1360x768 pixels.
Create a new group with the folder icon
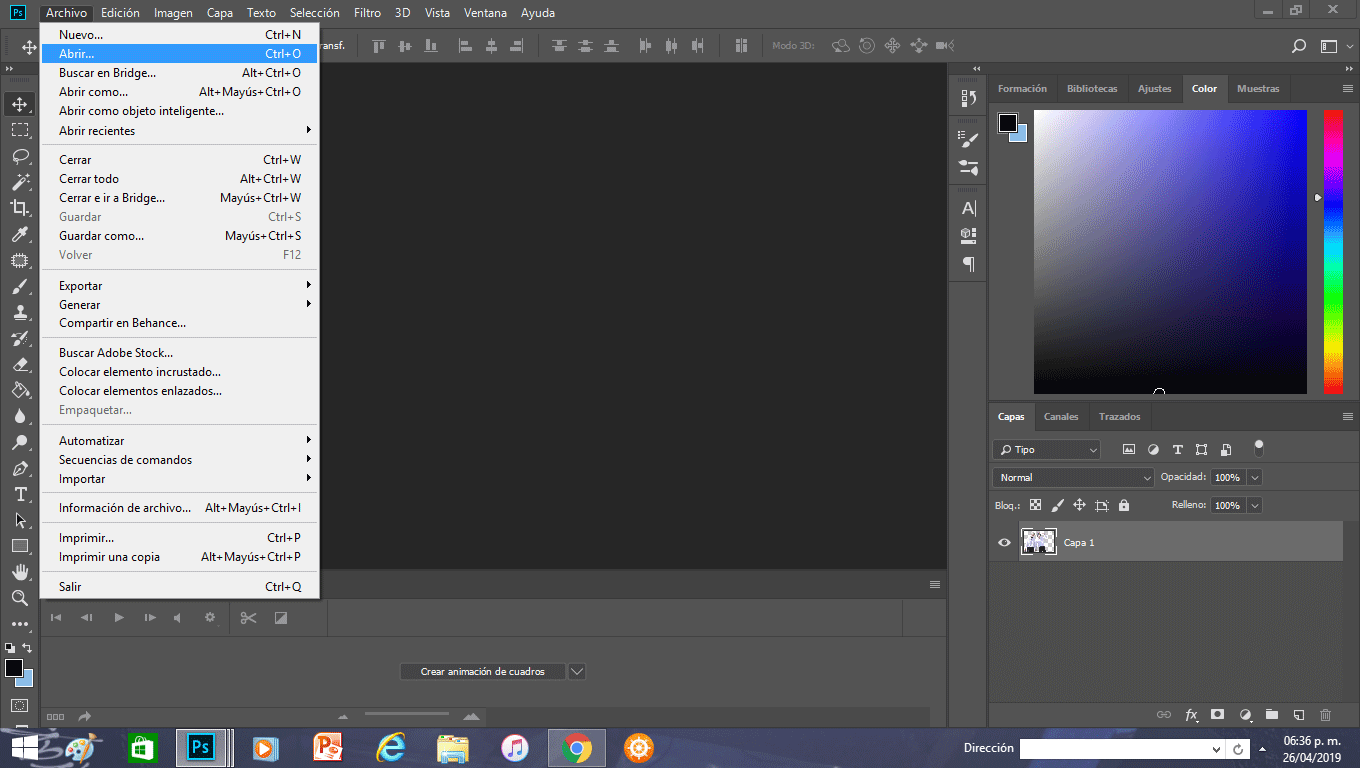click(1272, 715)
